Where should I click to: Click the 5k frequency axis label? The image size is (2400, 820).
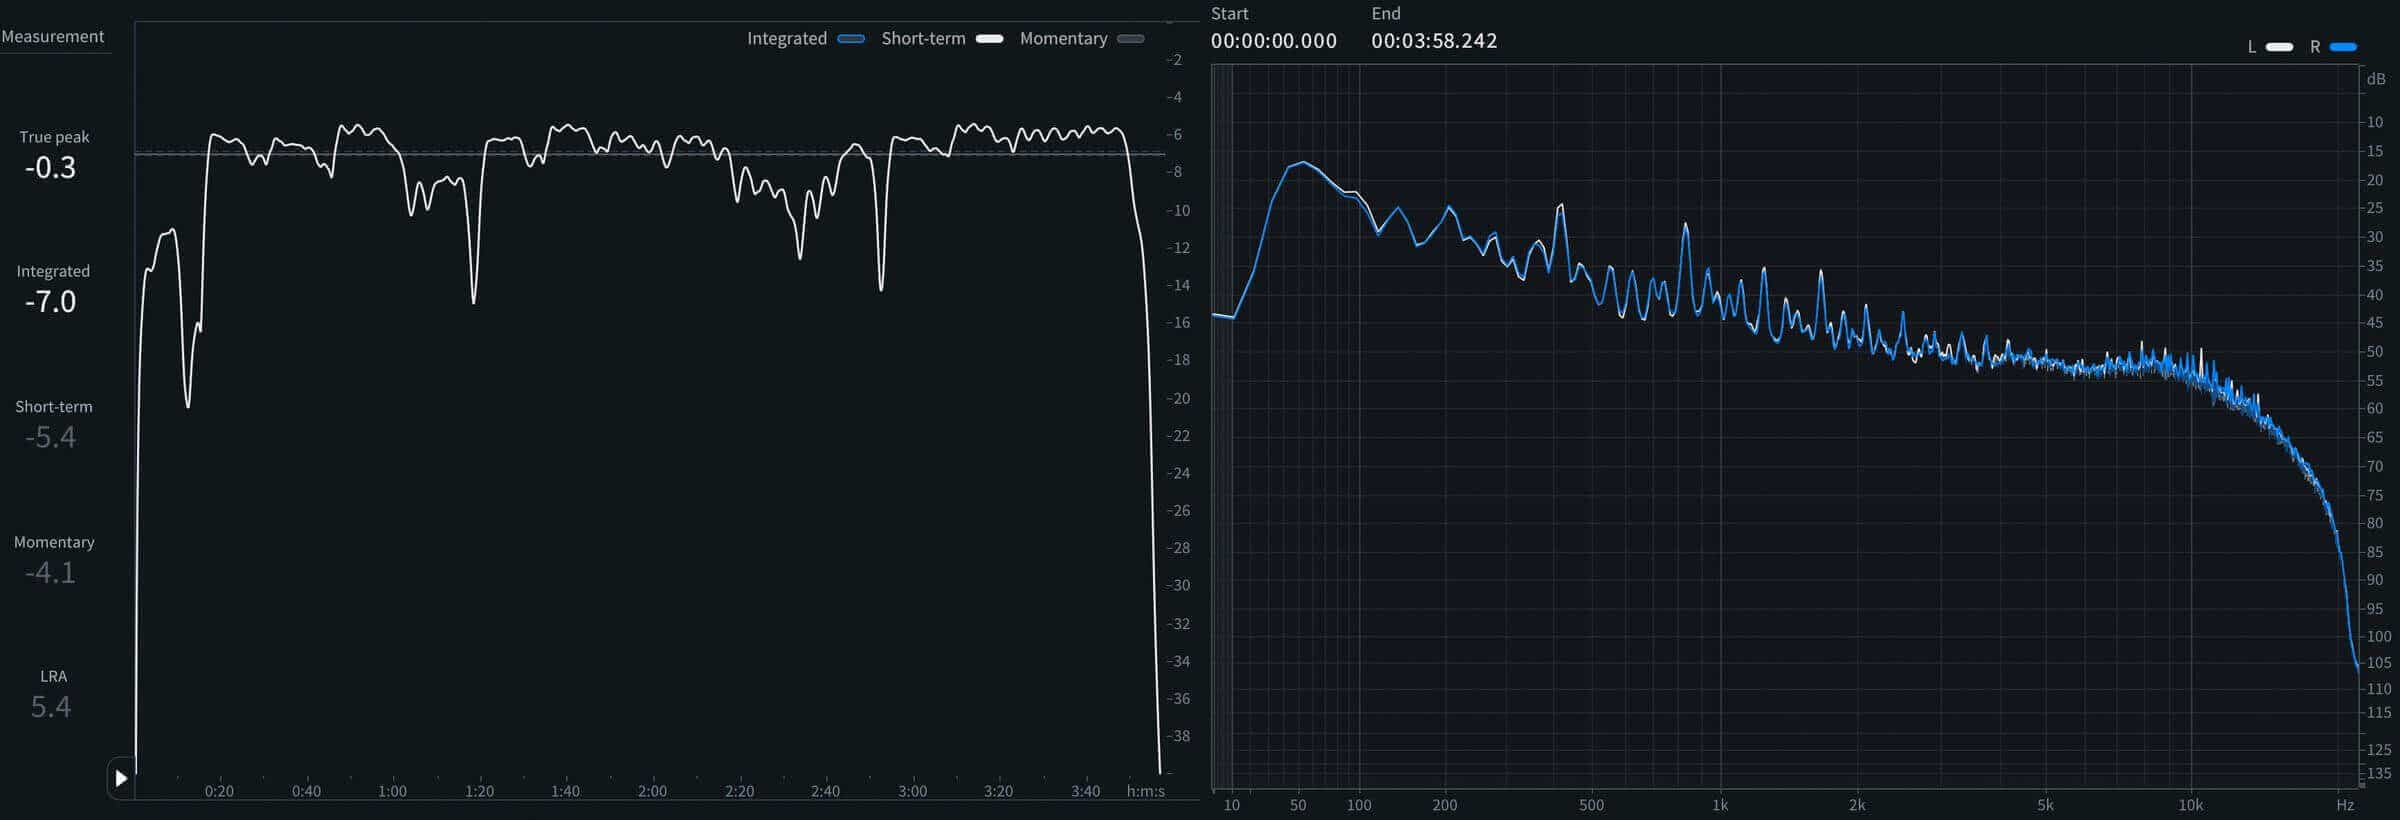click(x=2045, y=805)
